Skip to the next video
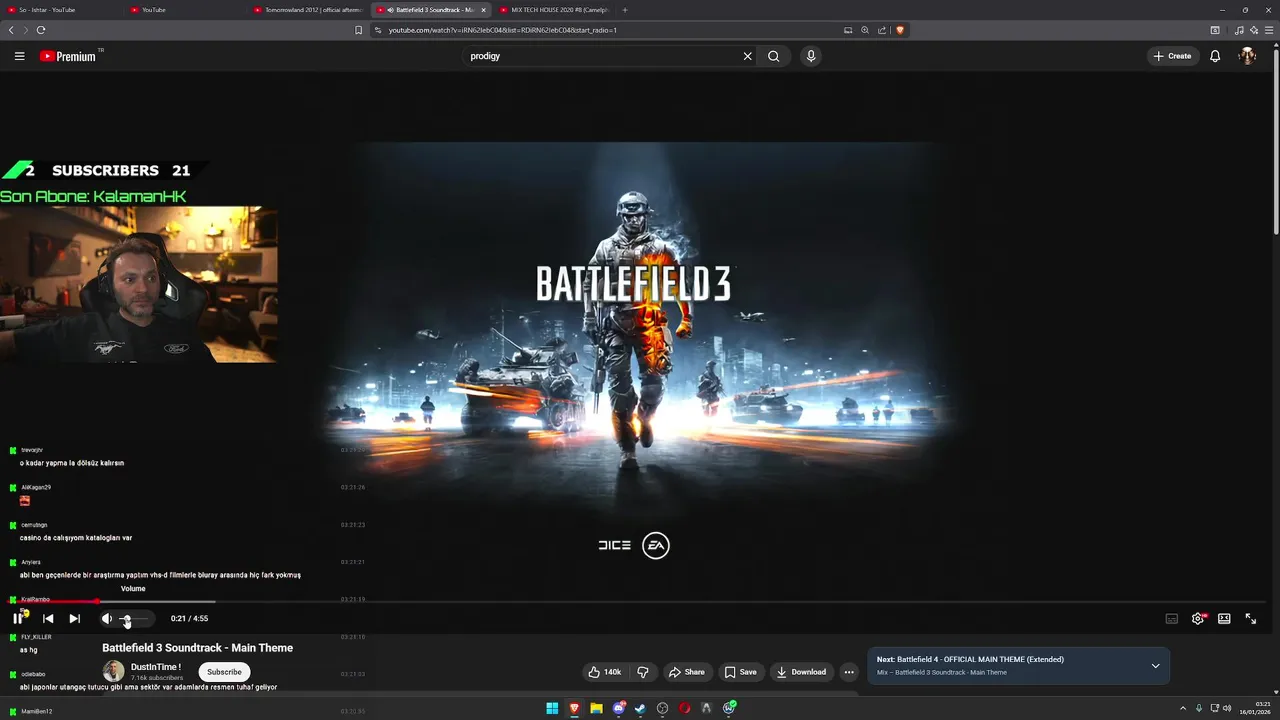The width and height of the screenshot is (1280, 720). click(x=74, y=619)
